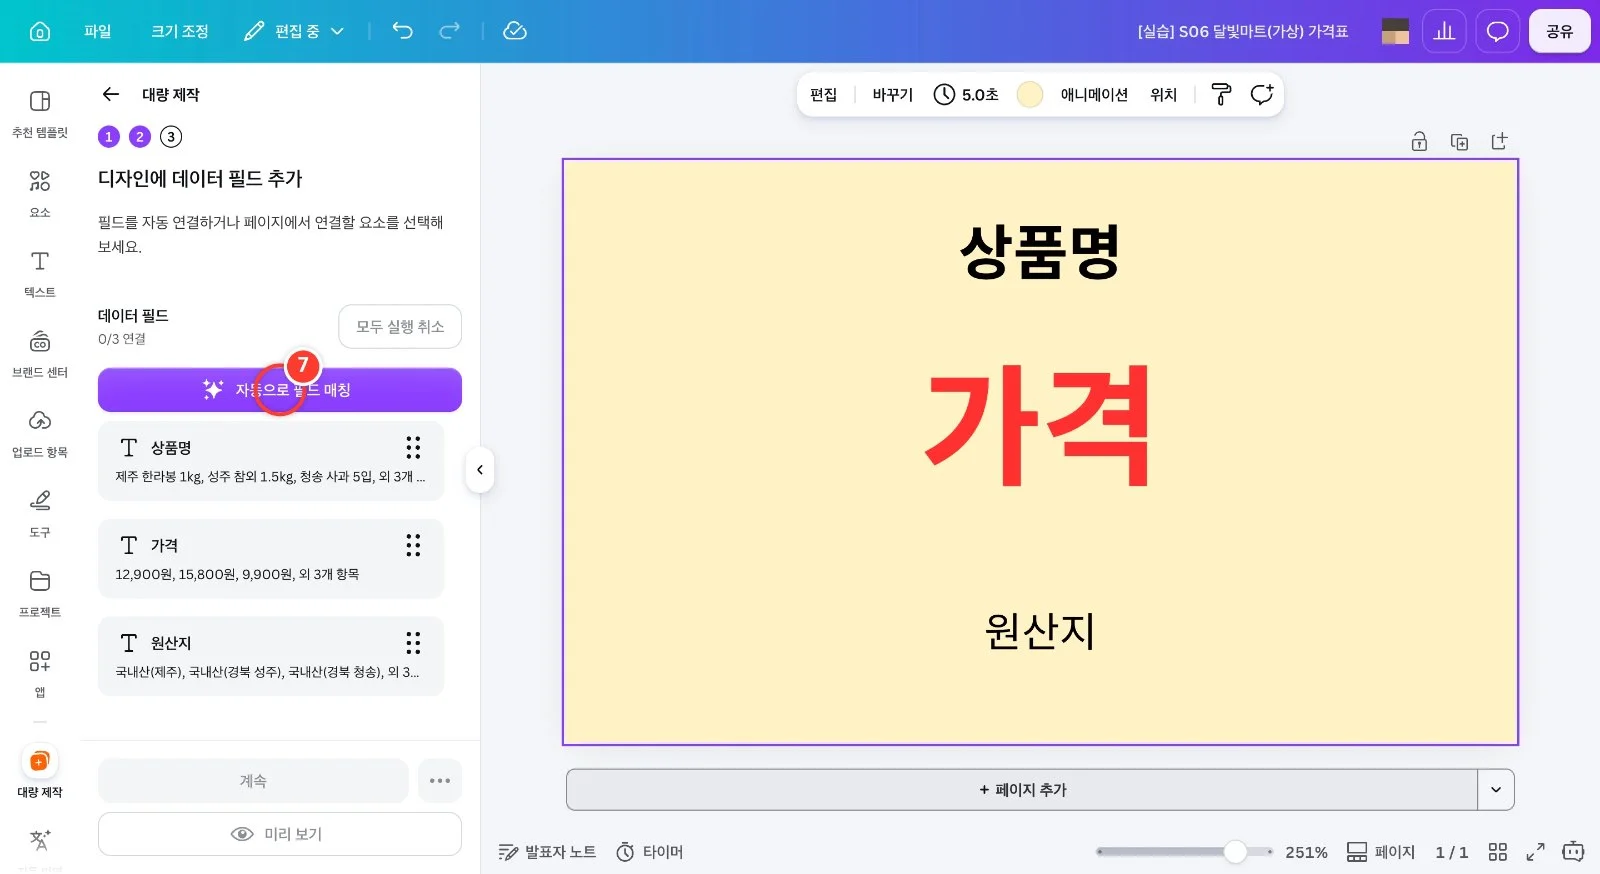Screen dimensions: 1600x874
Task: Open the Projects folder panel
Action: (x=40, y=594)
